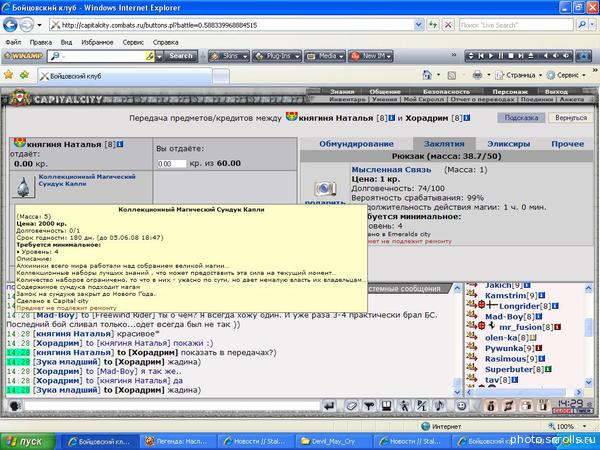Click the chest icon of Коллекционный Магический Сундук
The image size is (600, 450).
[x=26, y=184]
